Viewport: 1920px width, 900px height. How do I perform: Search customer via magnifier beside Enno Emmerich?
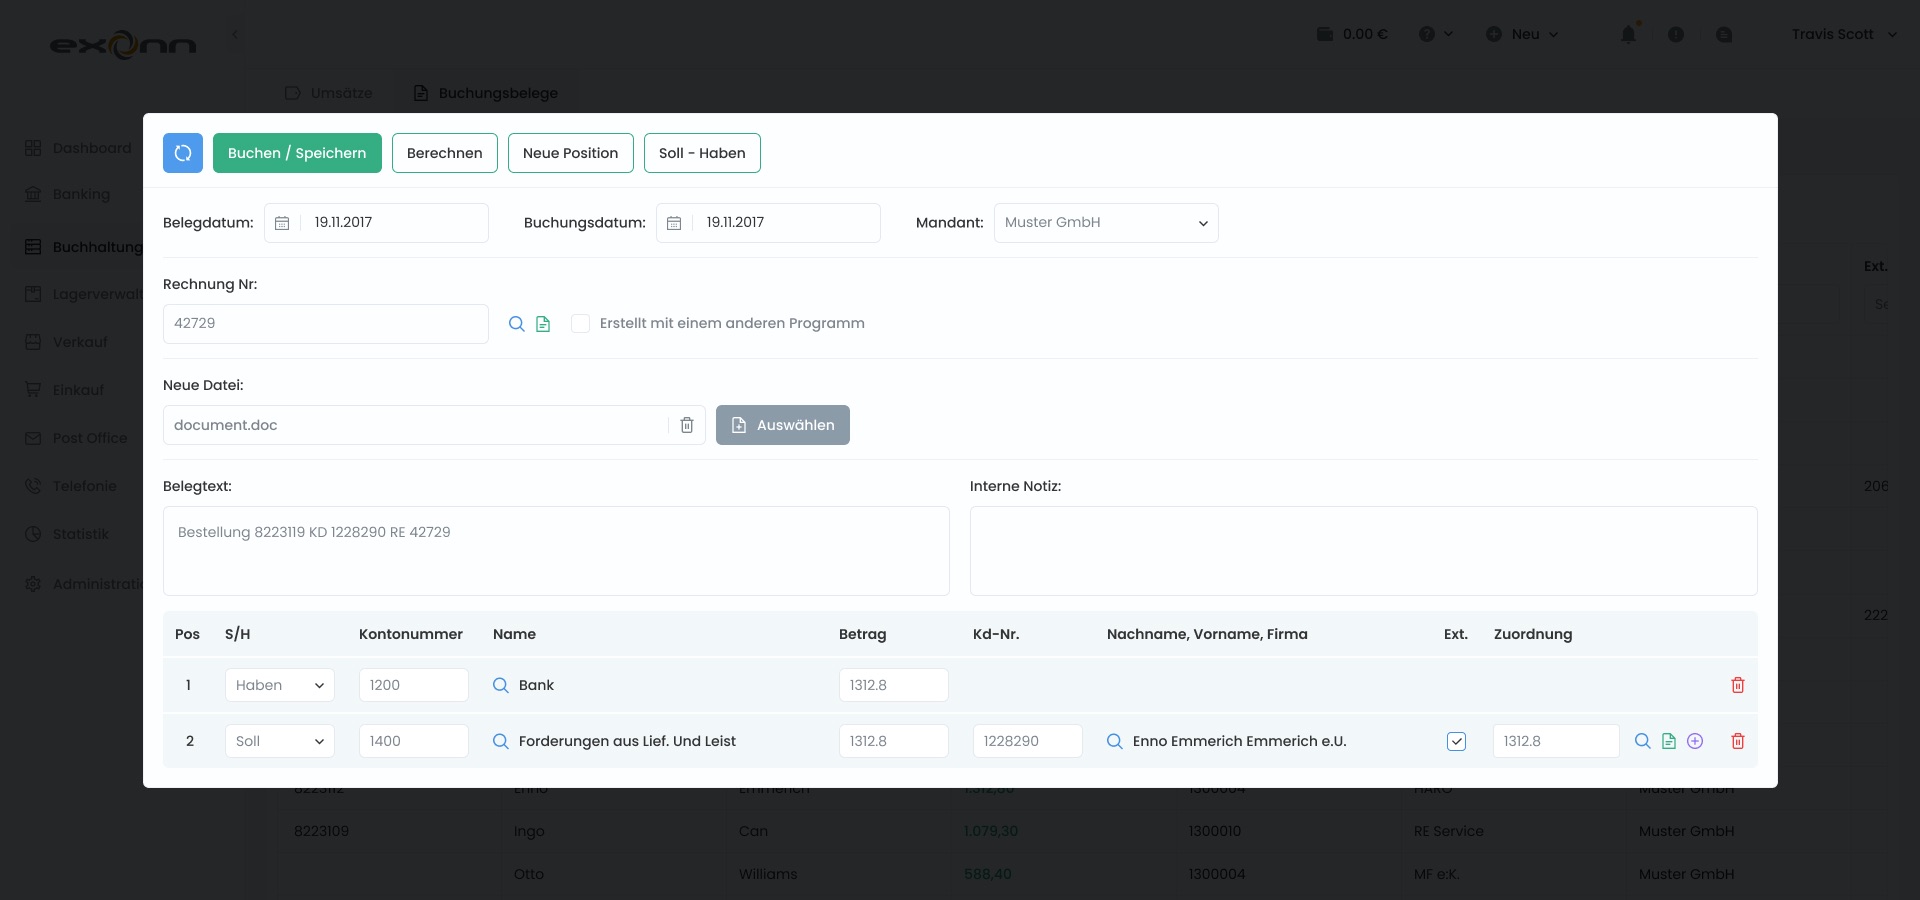tap(1115, 741)
